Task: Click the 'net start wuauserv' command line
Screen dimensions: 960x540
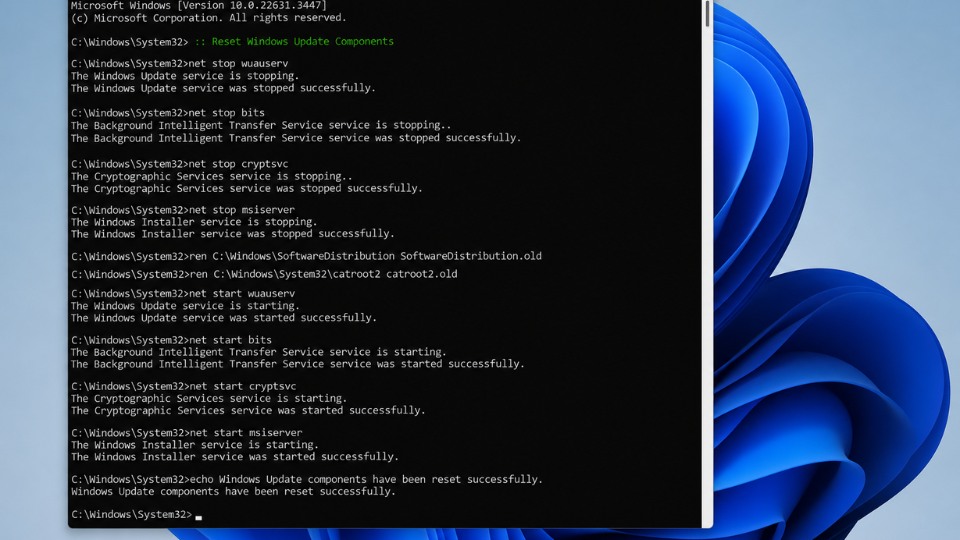Action: (x=183, y=294)
